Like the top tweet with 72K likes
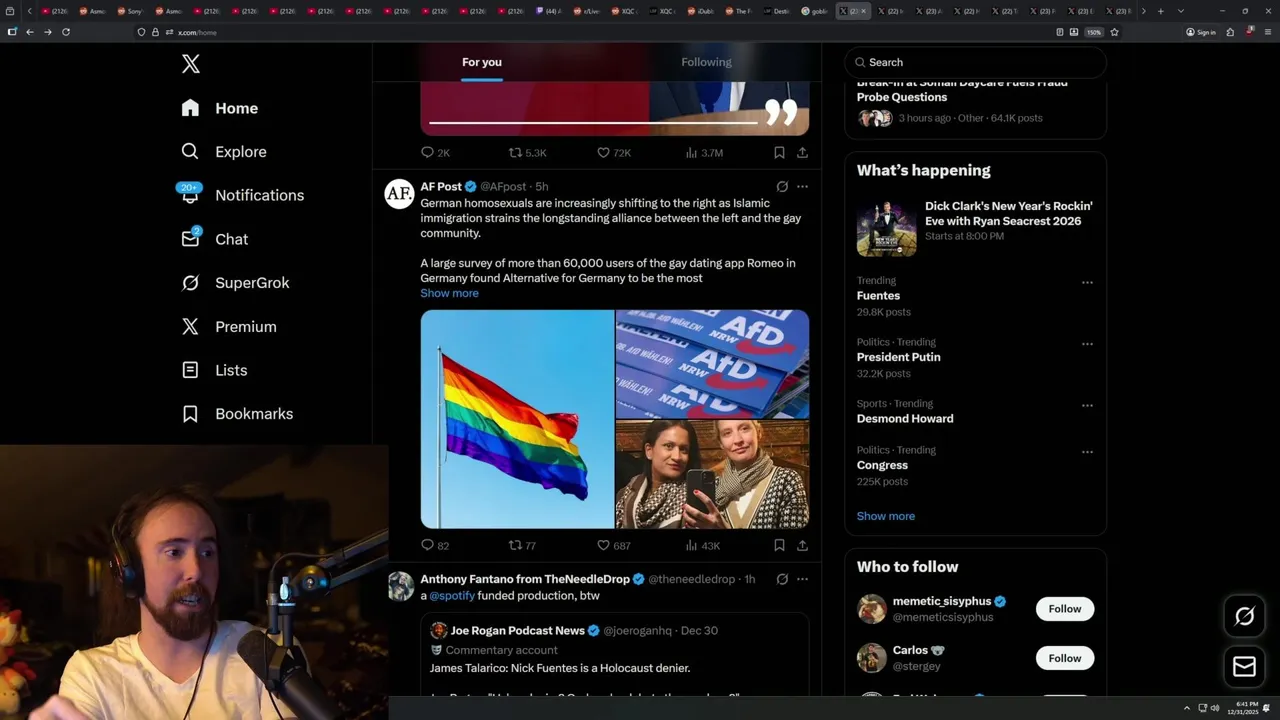 pyautogui.click(x=613, y=153)
